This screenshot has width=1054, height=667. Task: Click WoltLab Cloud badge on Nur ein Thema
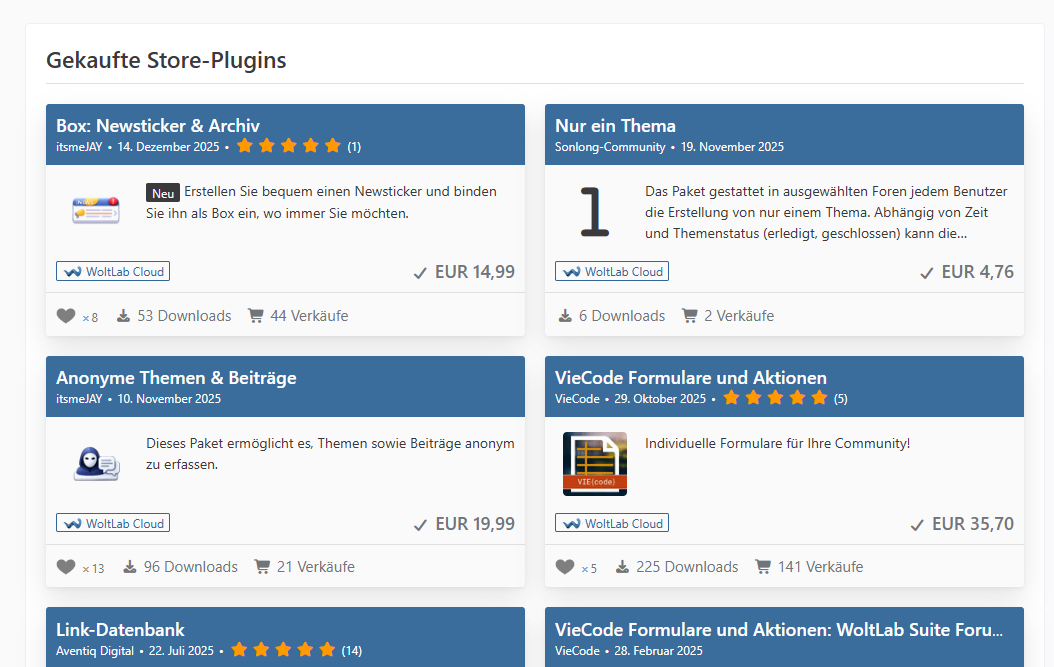612,271
